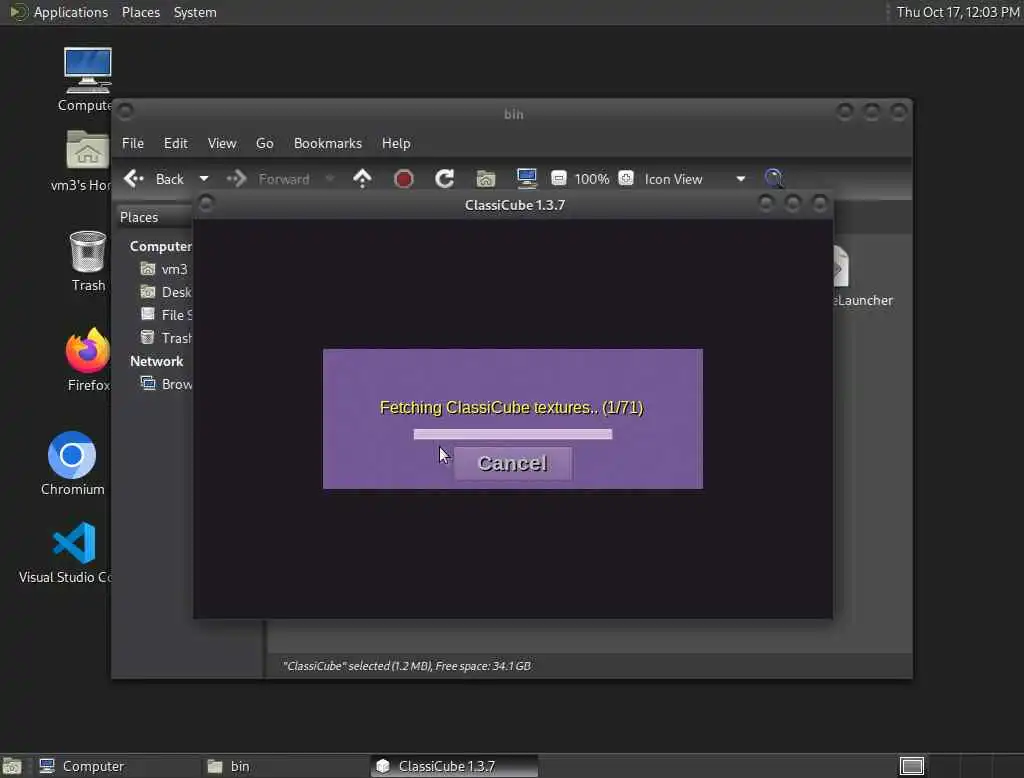Show desktop via taskbar icon

pos(12,766)
